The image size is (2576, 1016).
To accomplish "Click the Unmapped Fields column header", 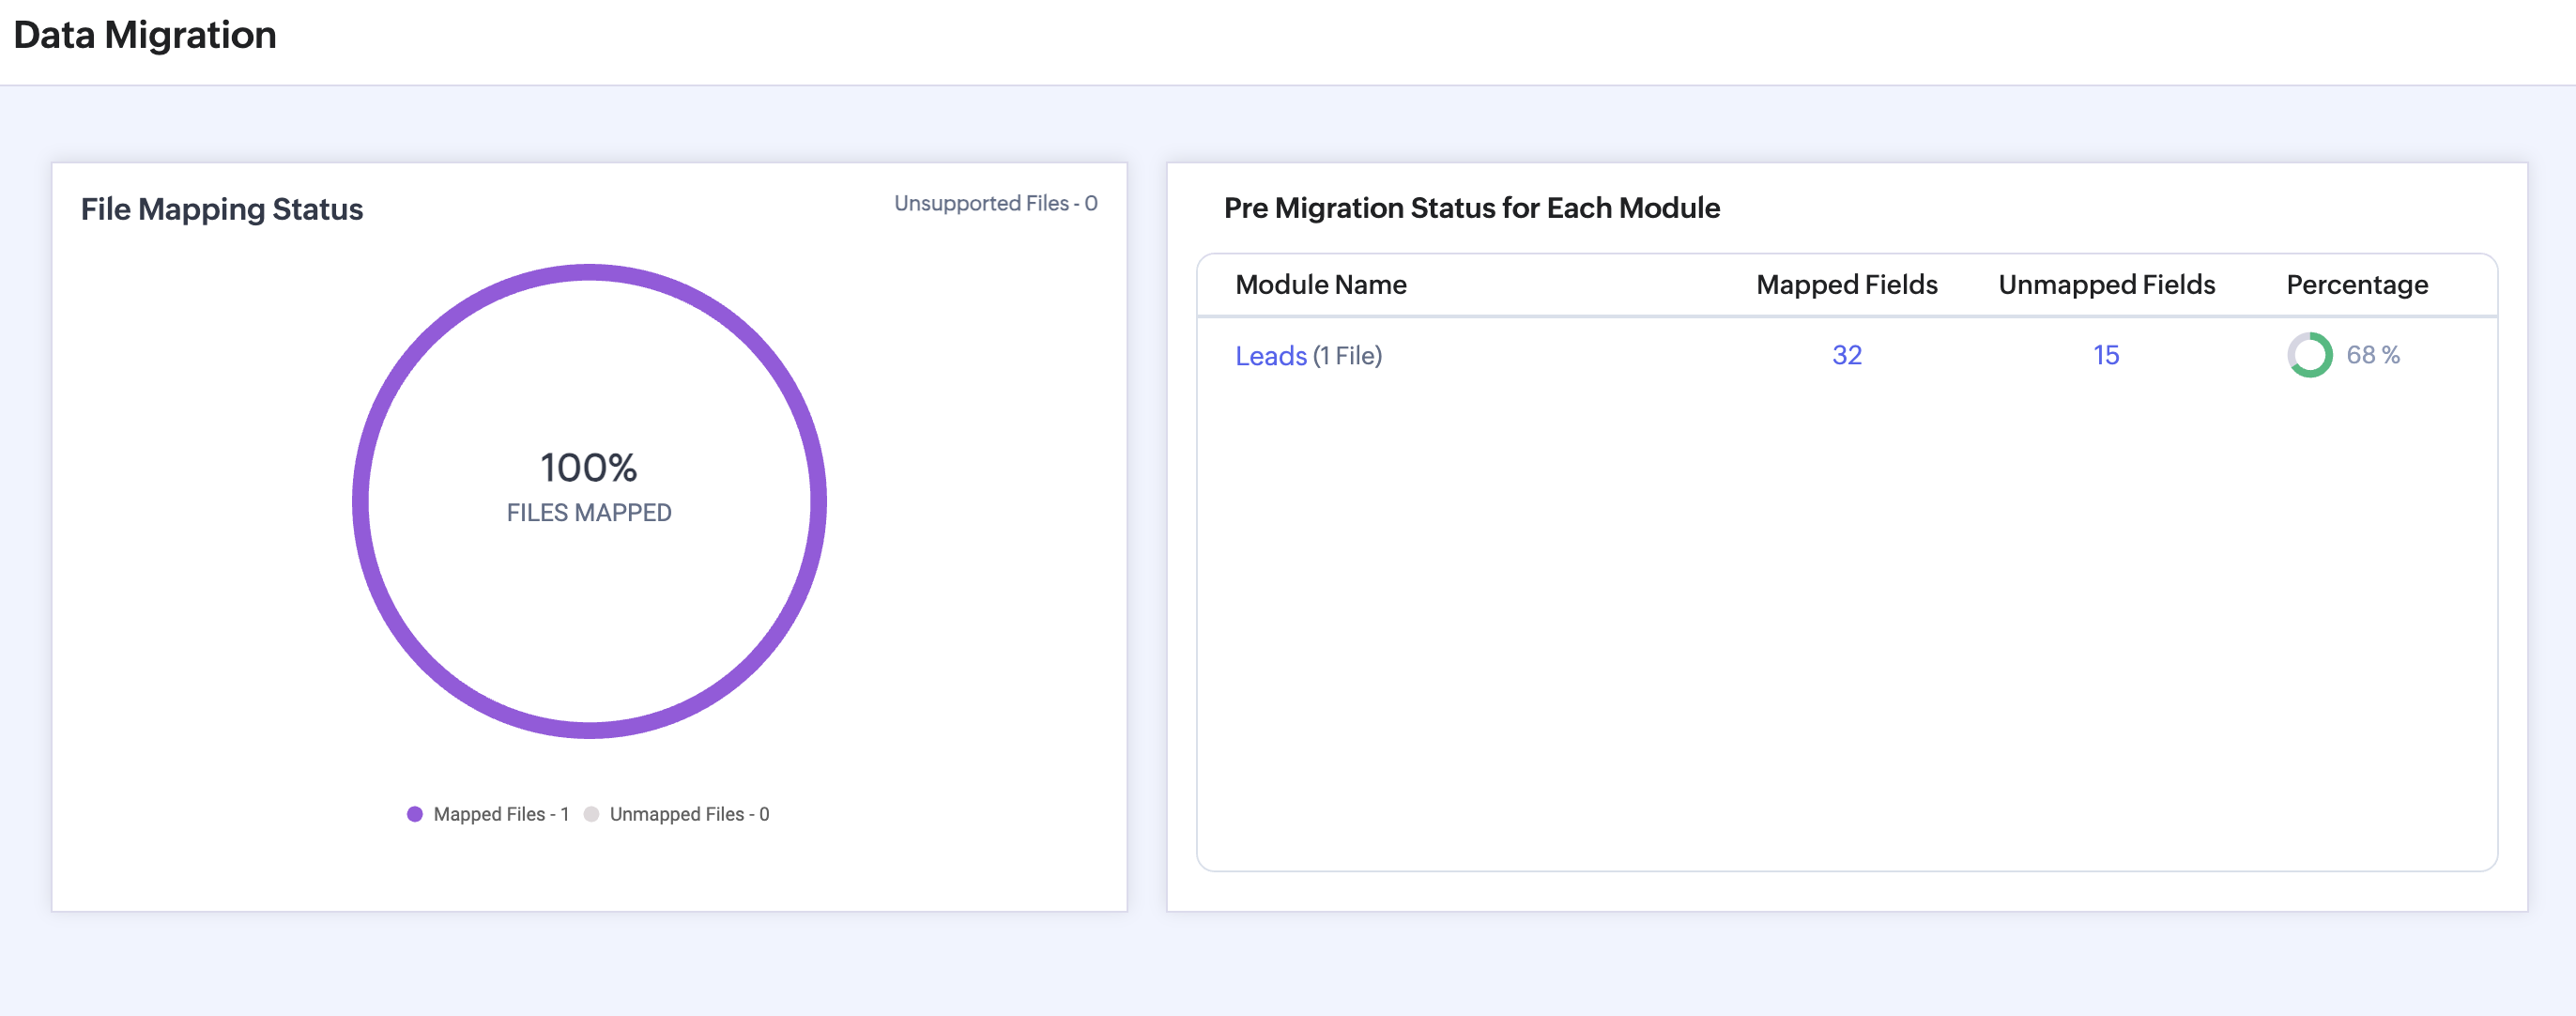I will (x=2106, y=285).
